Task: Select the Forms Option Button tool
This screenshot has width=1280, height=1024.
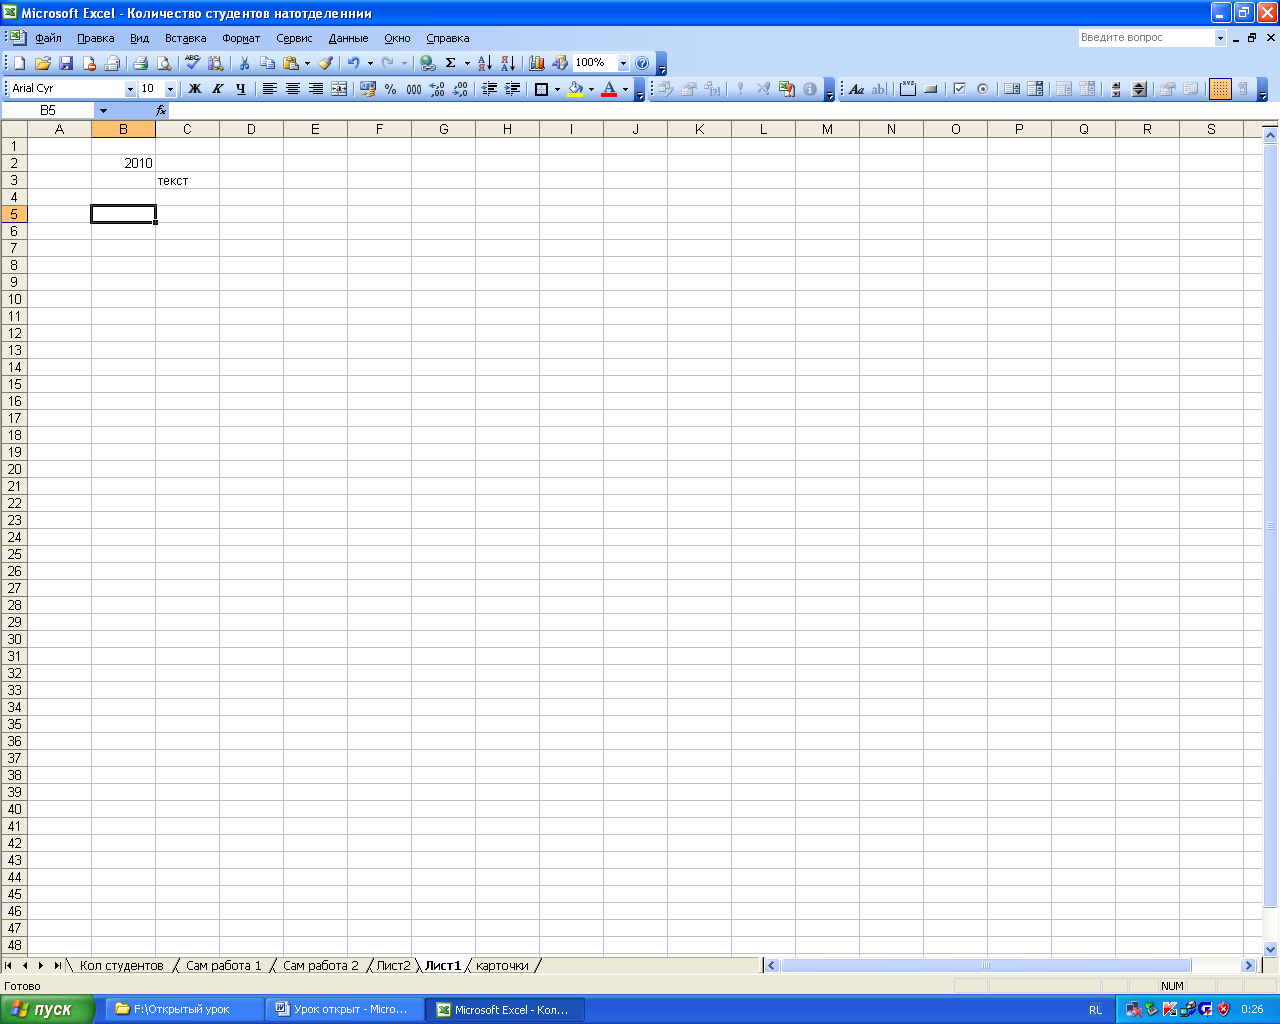Action: (x=982, y=89)
